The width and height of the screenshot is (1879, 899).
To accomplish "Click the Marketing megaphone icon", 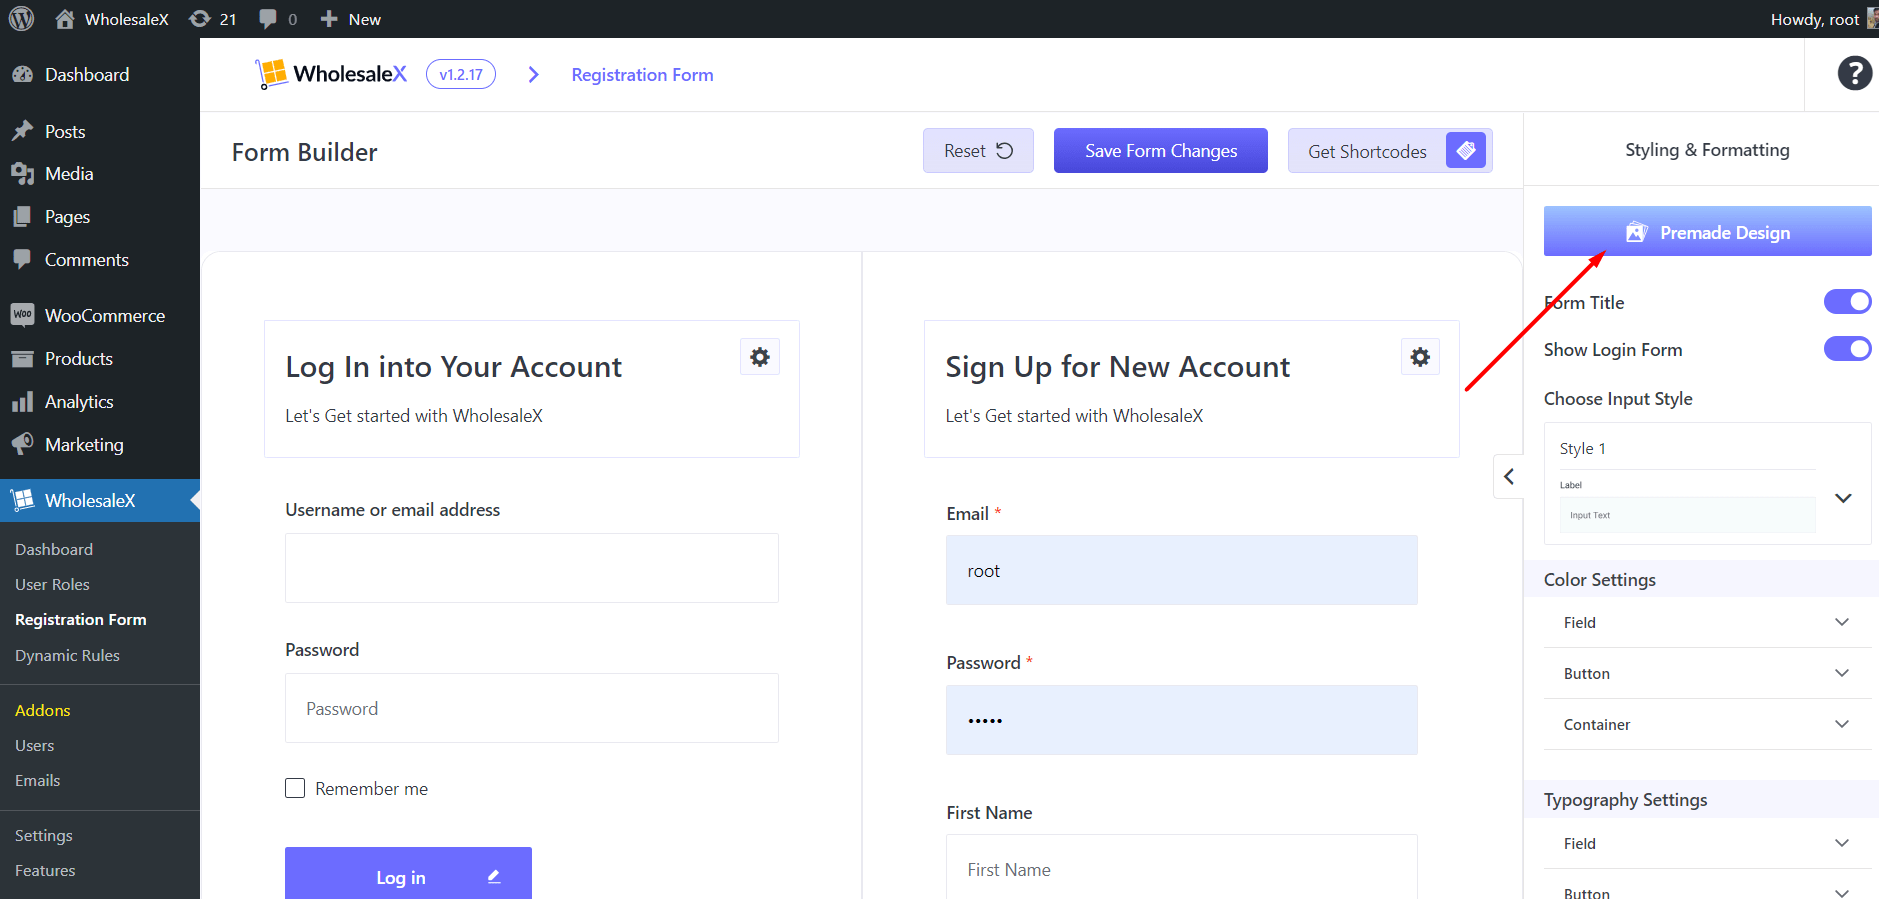I will click(22, 444).
